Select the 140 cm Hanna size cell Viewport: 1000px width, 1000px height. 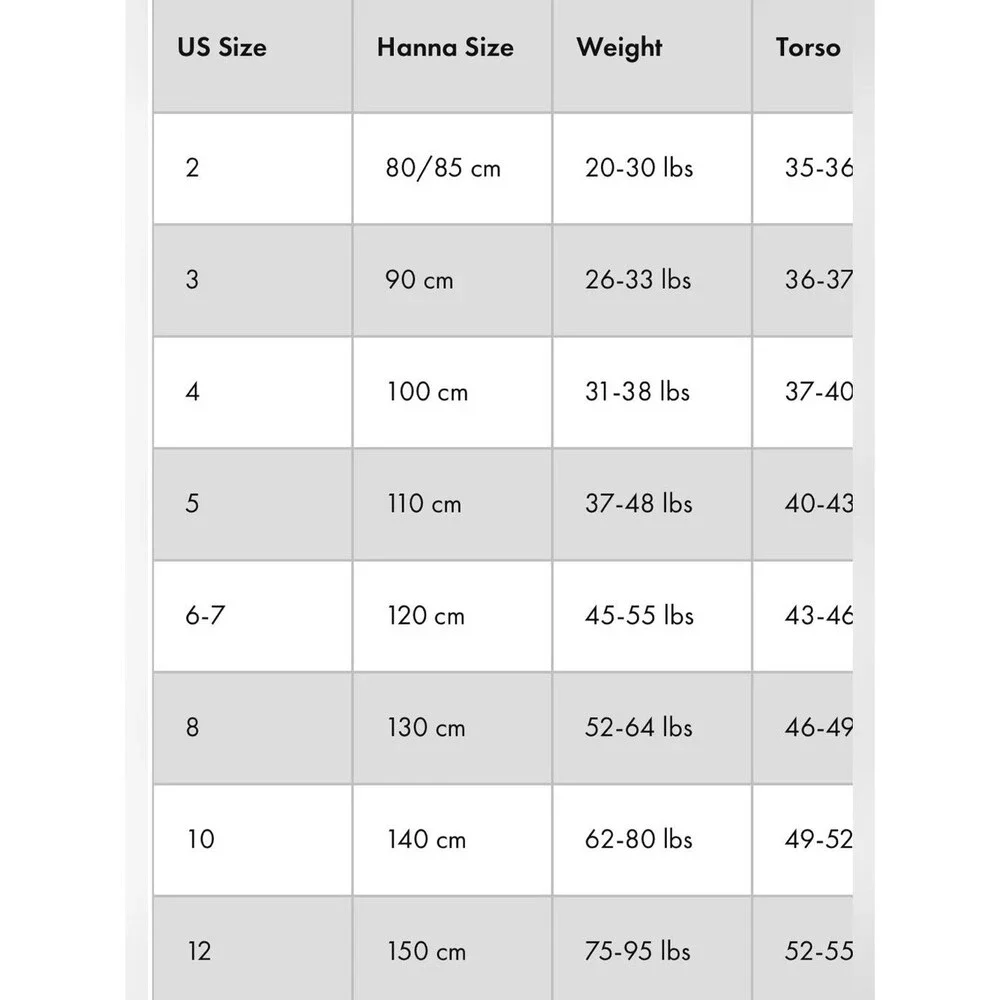[x=452, y=840]
